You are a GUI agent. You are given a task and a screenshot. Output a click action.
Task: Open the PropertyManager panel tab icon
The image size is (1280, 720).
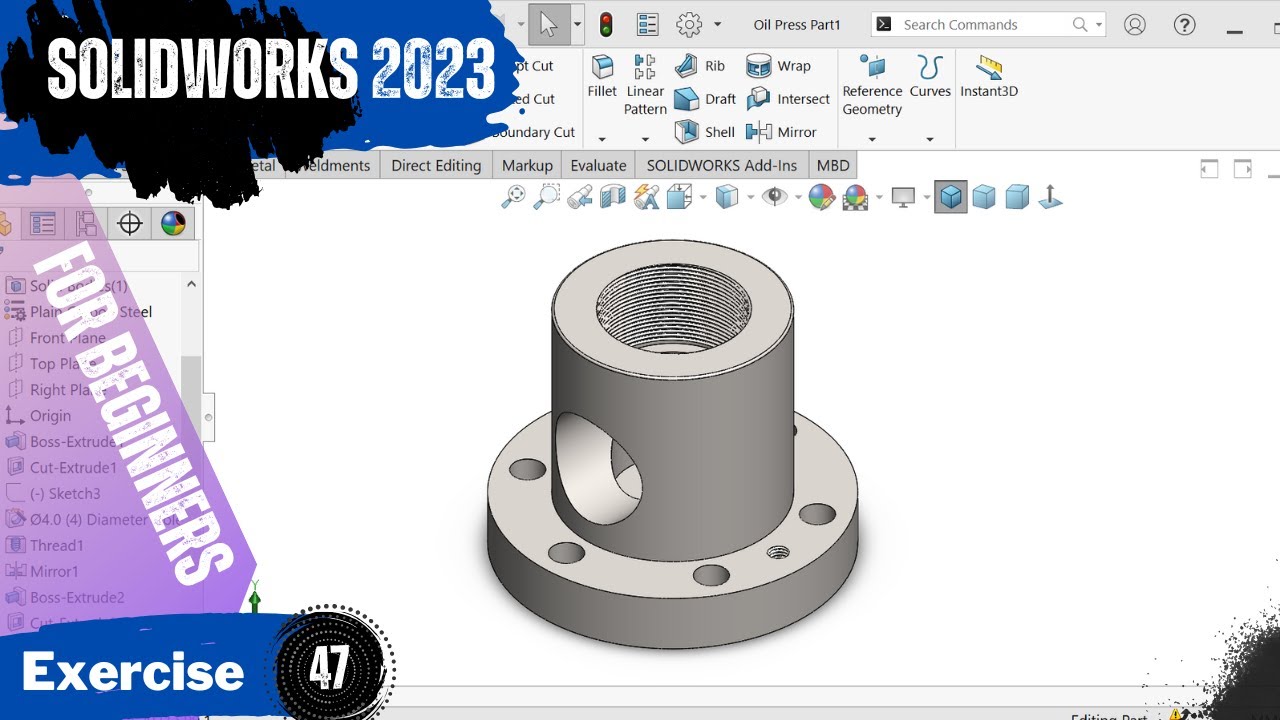point(42,223)
